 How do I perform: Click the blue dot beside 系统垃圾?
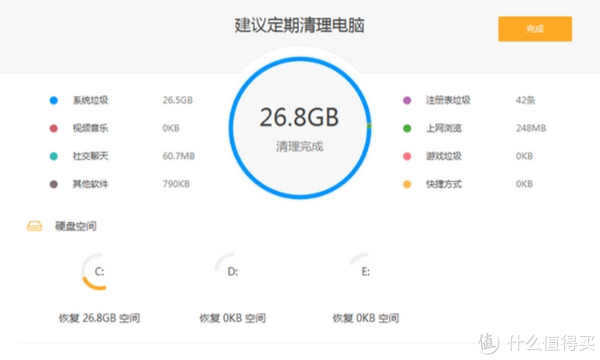coord(54,100)
